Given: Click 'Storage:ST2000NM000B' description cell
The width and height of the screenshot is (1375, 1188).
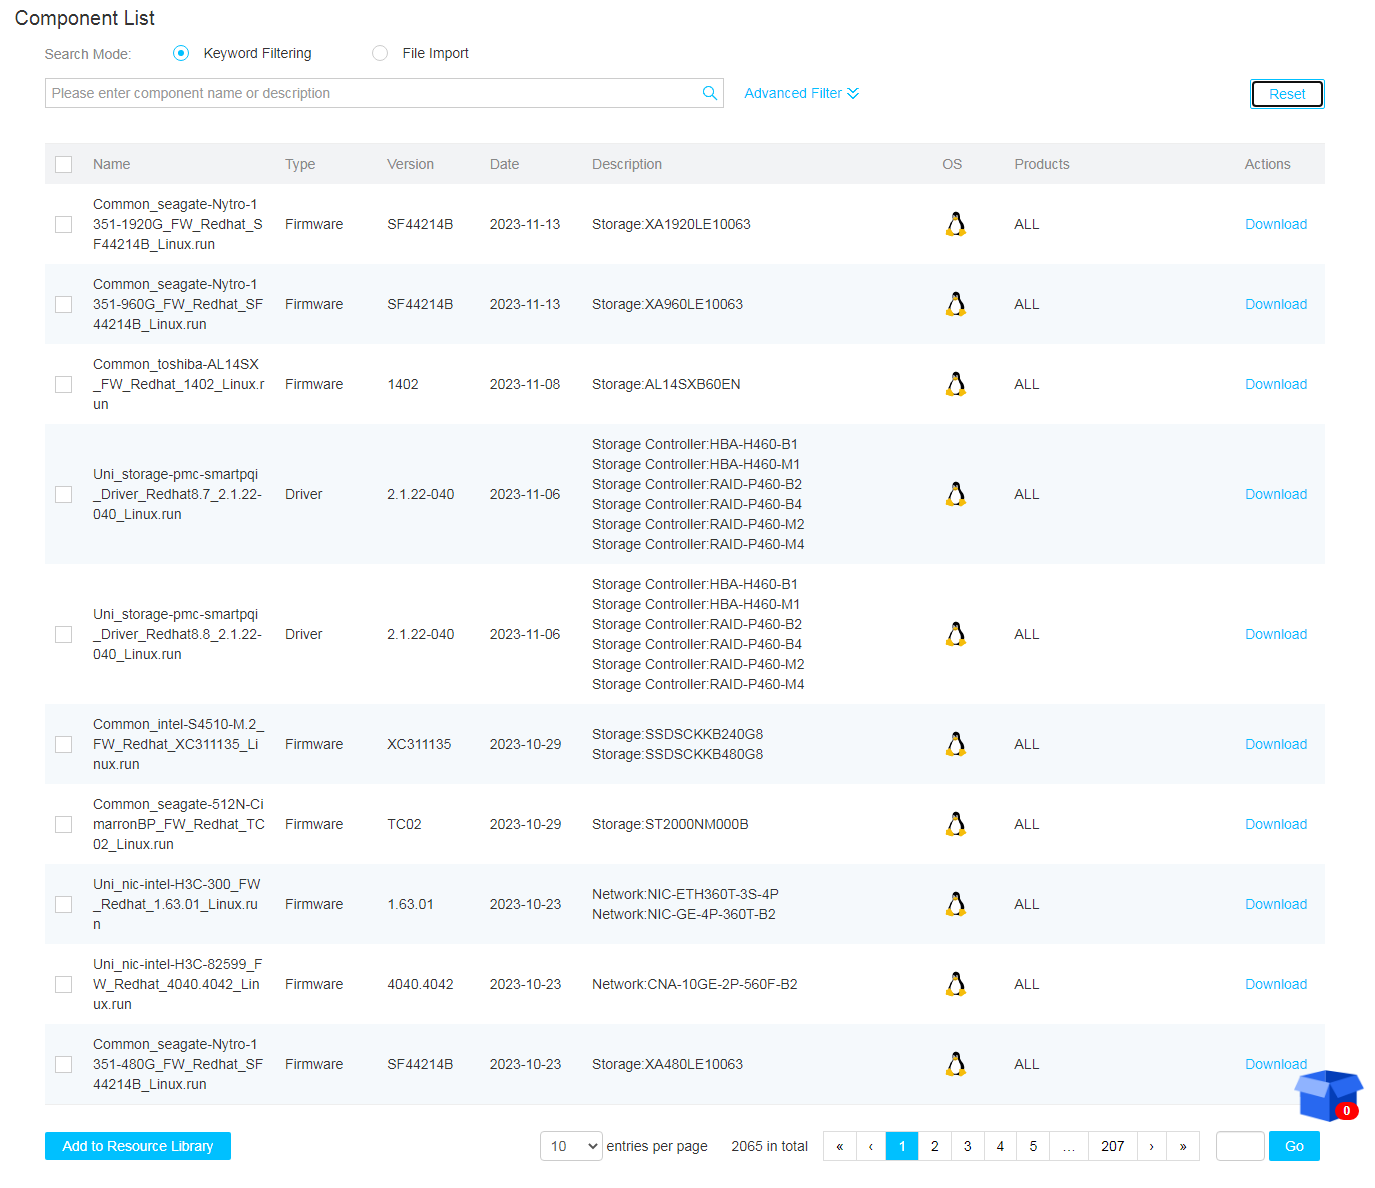Looking at the screenshot, I should click(670, 824).
